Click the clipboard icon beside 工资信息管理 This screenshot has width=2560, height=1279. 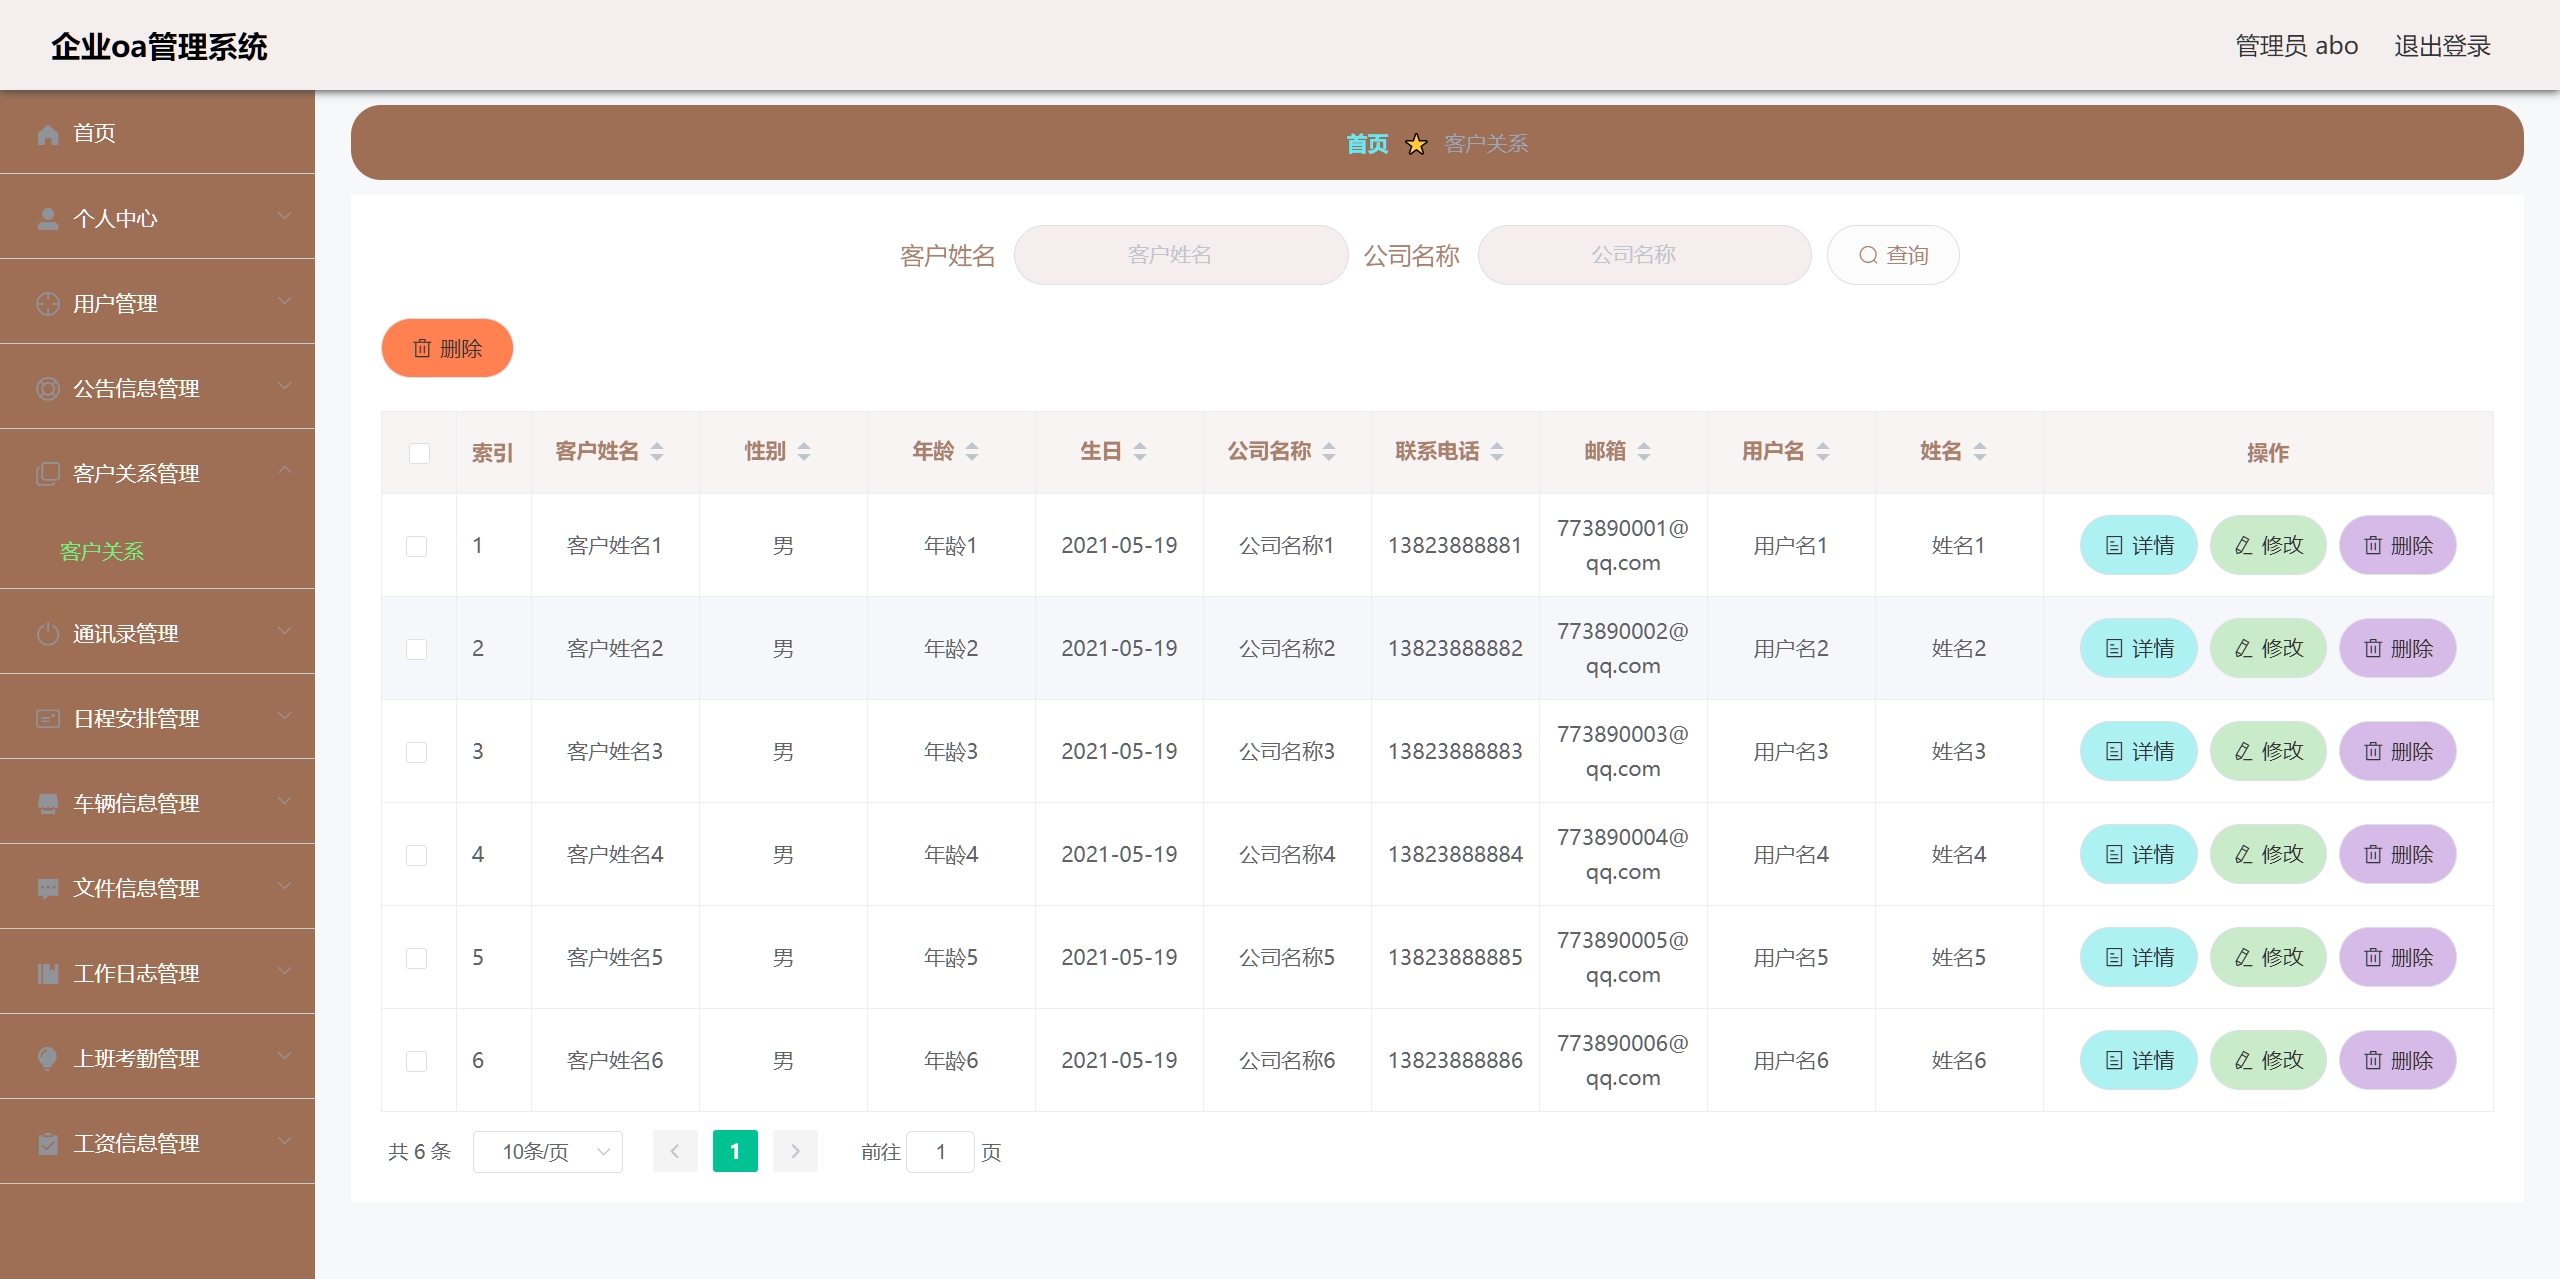47,1144
